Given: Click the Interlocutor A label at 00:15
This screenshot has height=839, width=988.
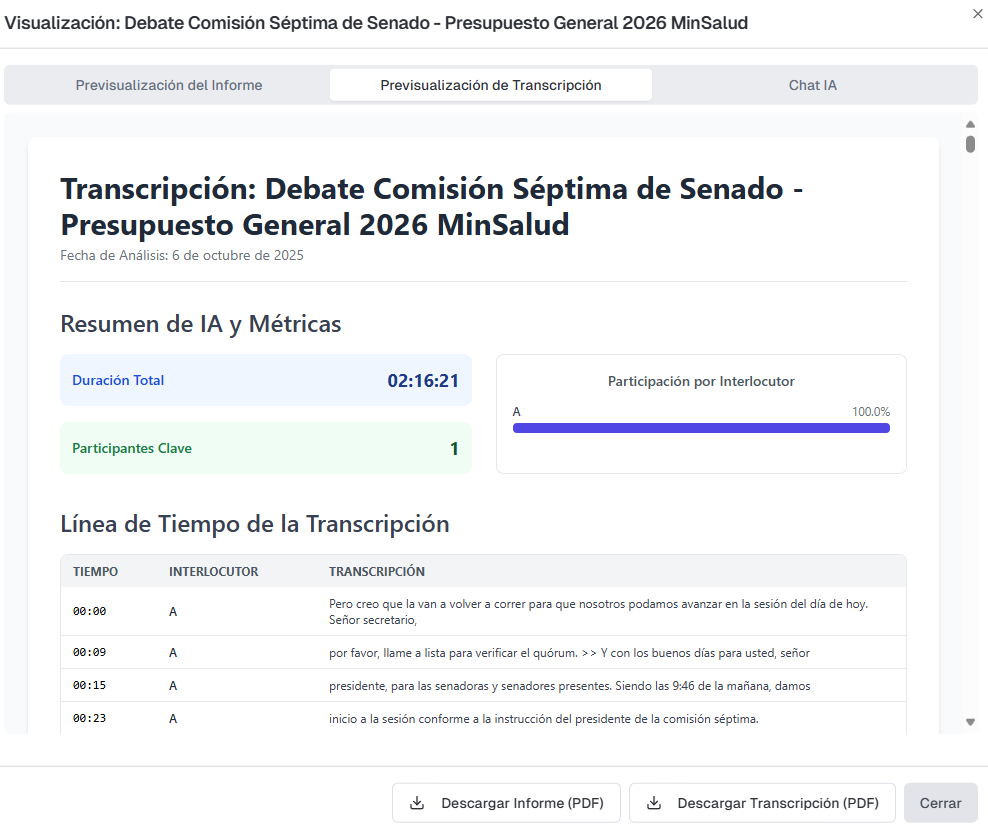Looking at the screenshot, I should (x=172, y=685).
